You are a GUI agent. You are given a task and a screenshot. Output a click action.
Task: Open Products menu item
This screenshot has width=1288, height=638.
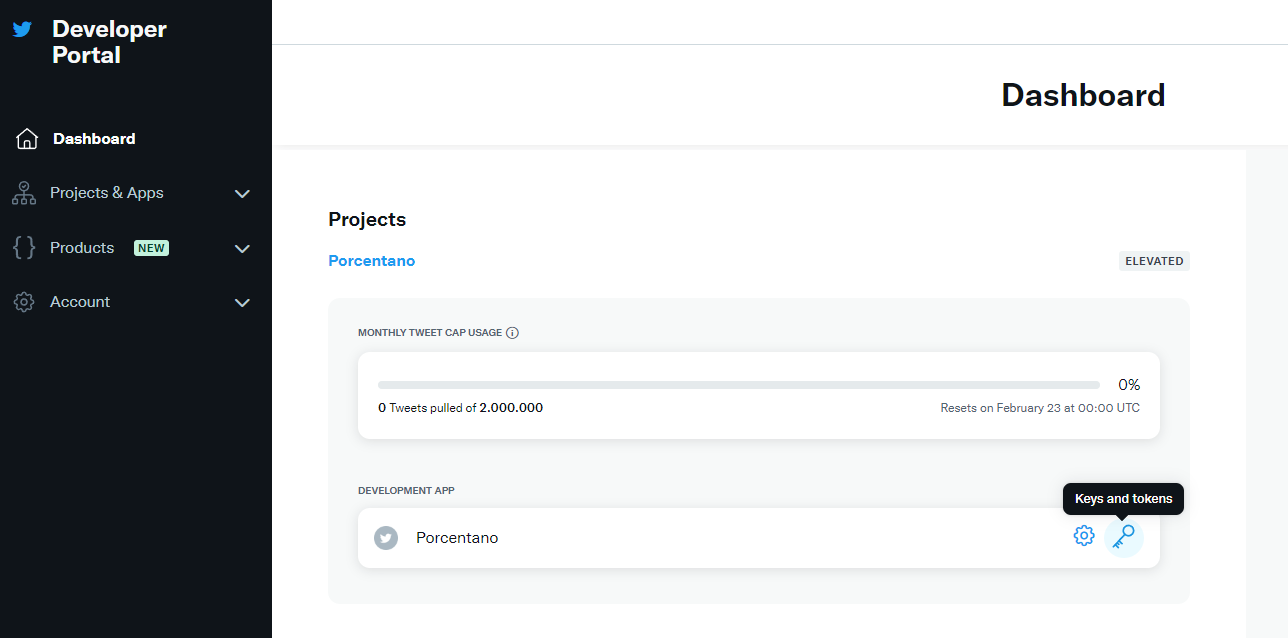pos(82,248)
